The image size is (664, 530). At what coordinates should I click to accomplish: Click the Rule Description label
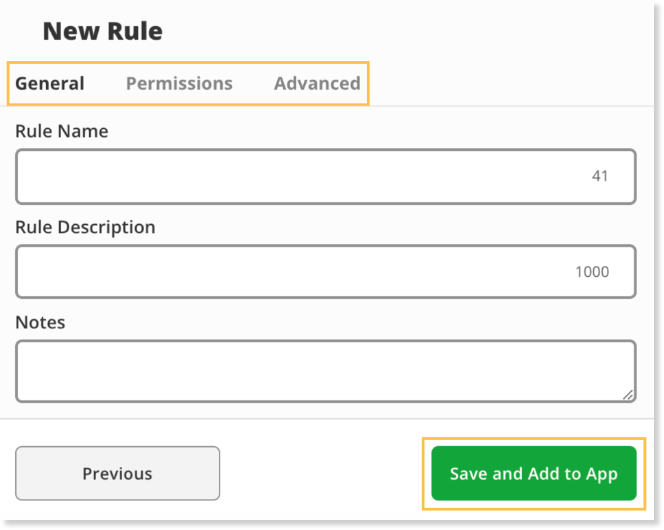tap(85, 227)
